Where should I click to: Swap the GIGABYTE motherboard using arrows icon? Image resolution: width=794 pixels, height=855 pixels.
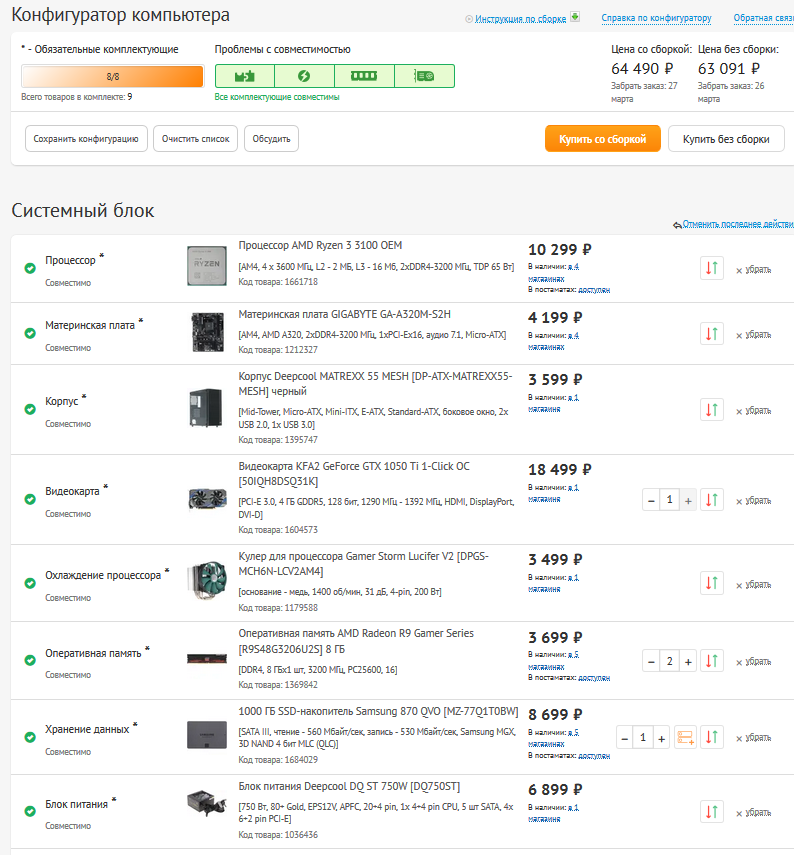[x=712, y=333]
